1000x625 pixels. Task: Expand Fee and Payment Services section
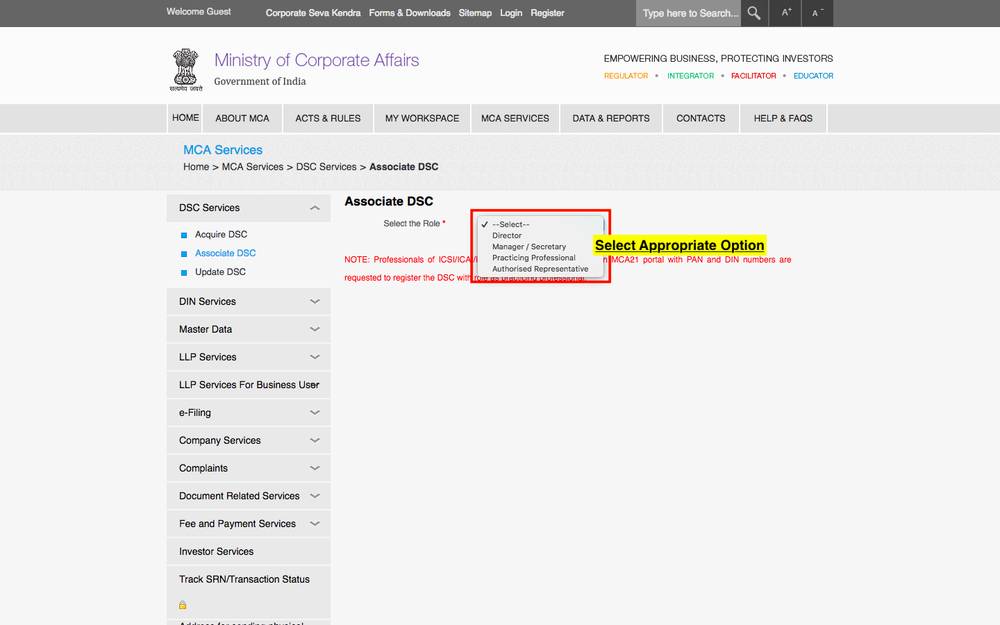(249, 524)
